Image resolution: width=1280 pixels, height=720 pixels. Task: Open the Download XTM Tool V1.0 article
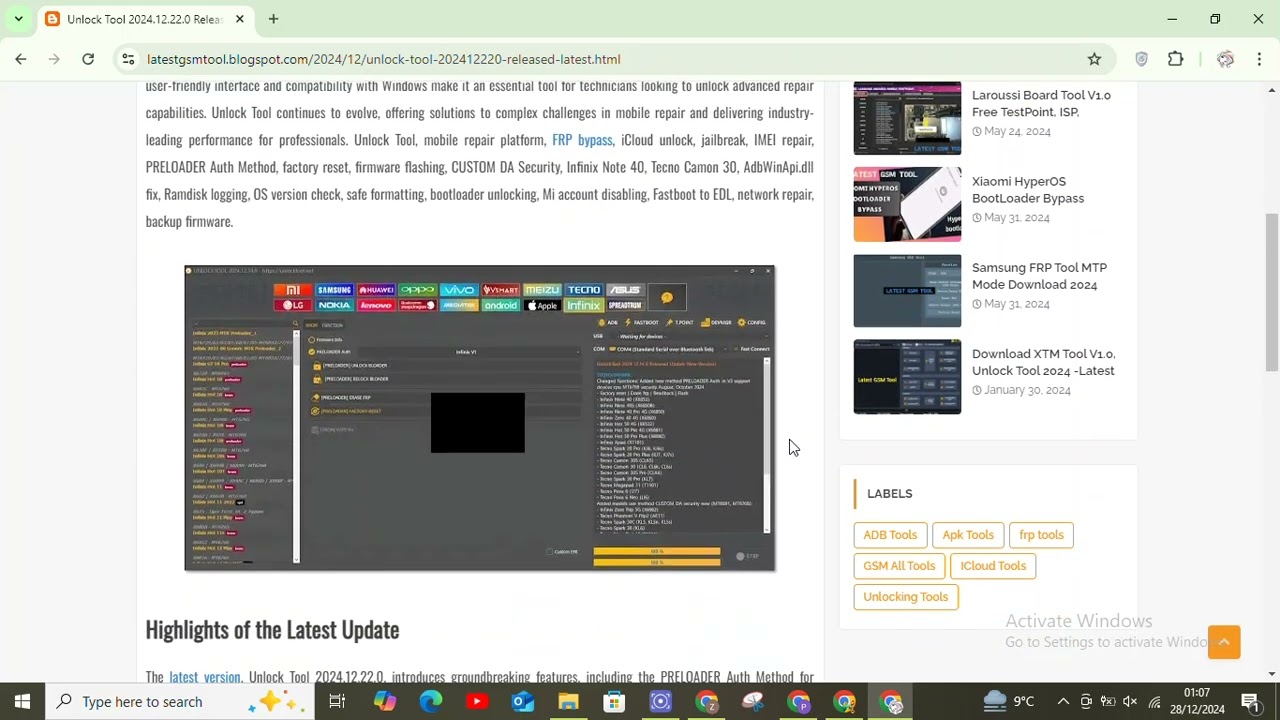[1043, 362]
